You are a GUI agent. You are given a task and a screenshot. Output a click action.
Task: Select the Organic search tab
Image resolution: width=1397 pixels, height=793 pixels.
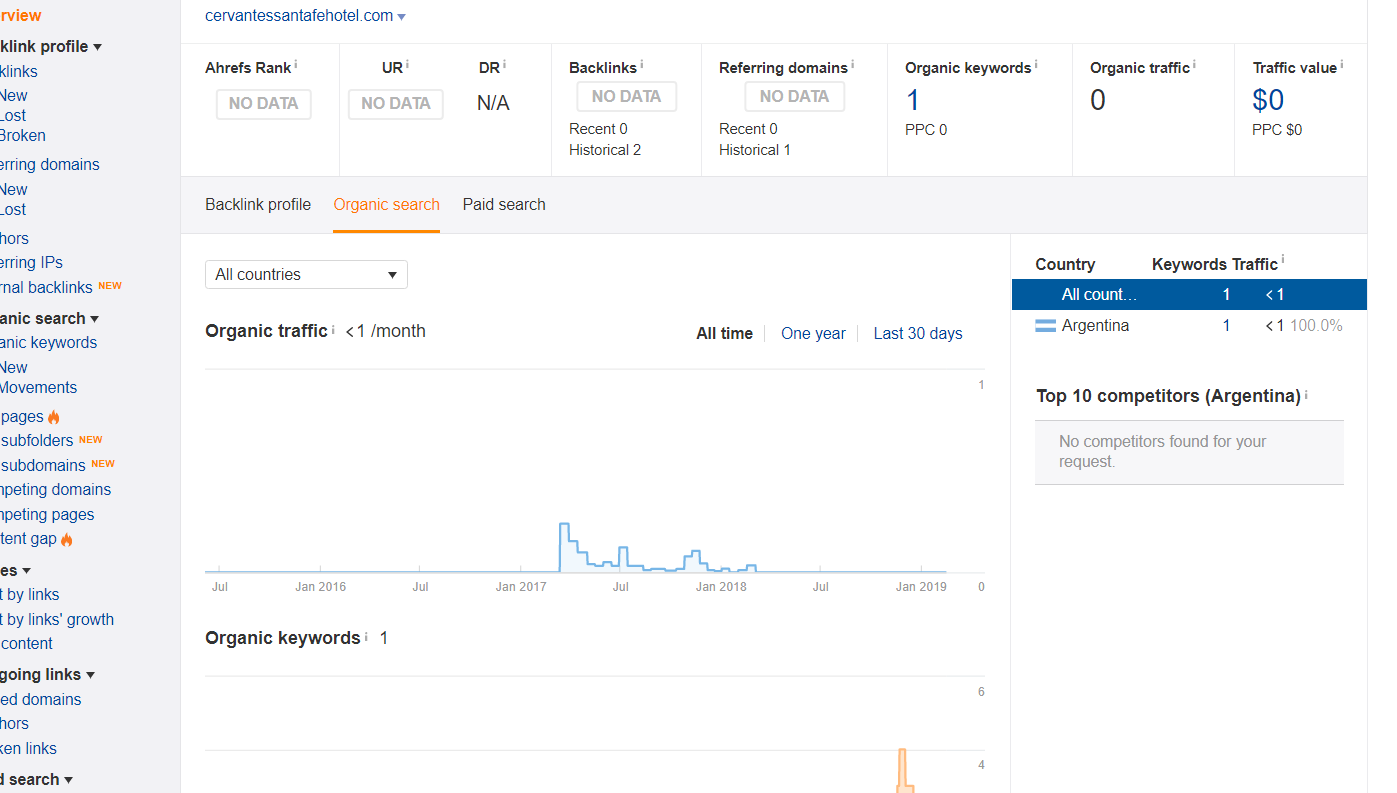point(386,204)
